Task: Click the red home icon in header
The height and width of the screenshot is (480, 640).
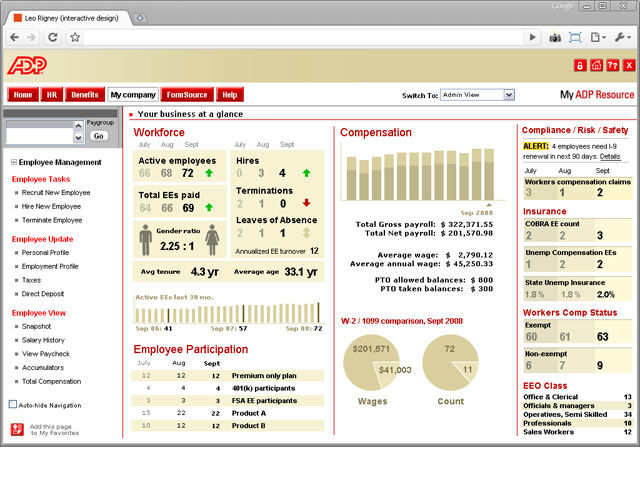Action: (x=596, y=65)
